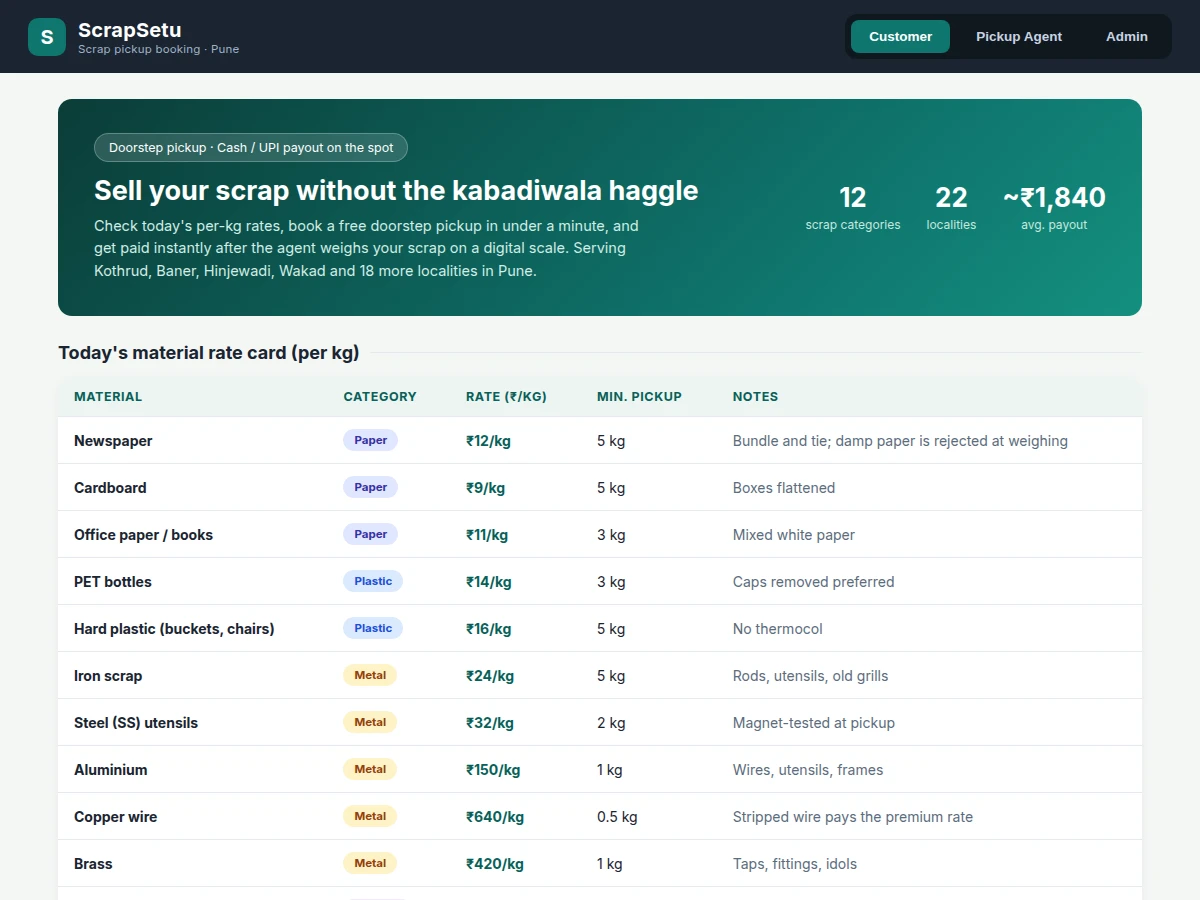
Task: Click the 'Magnet-tested at pickup' note
Action: click(814, 723)
